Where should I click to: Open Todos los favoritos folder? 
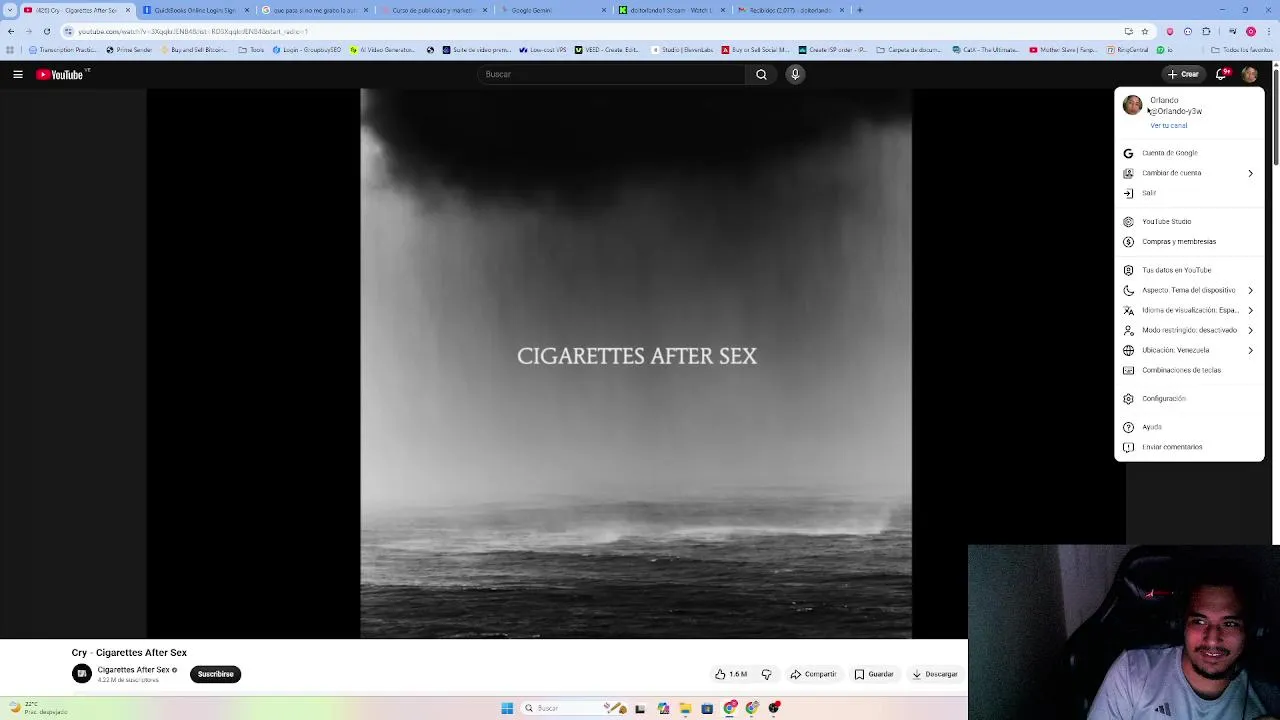coord(1241,50)
